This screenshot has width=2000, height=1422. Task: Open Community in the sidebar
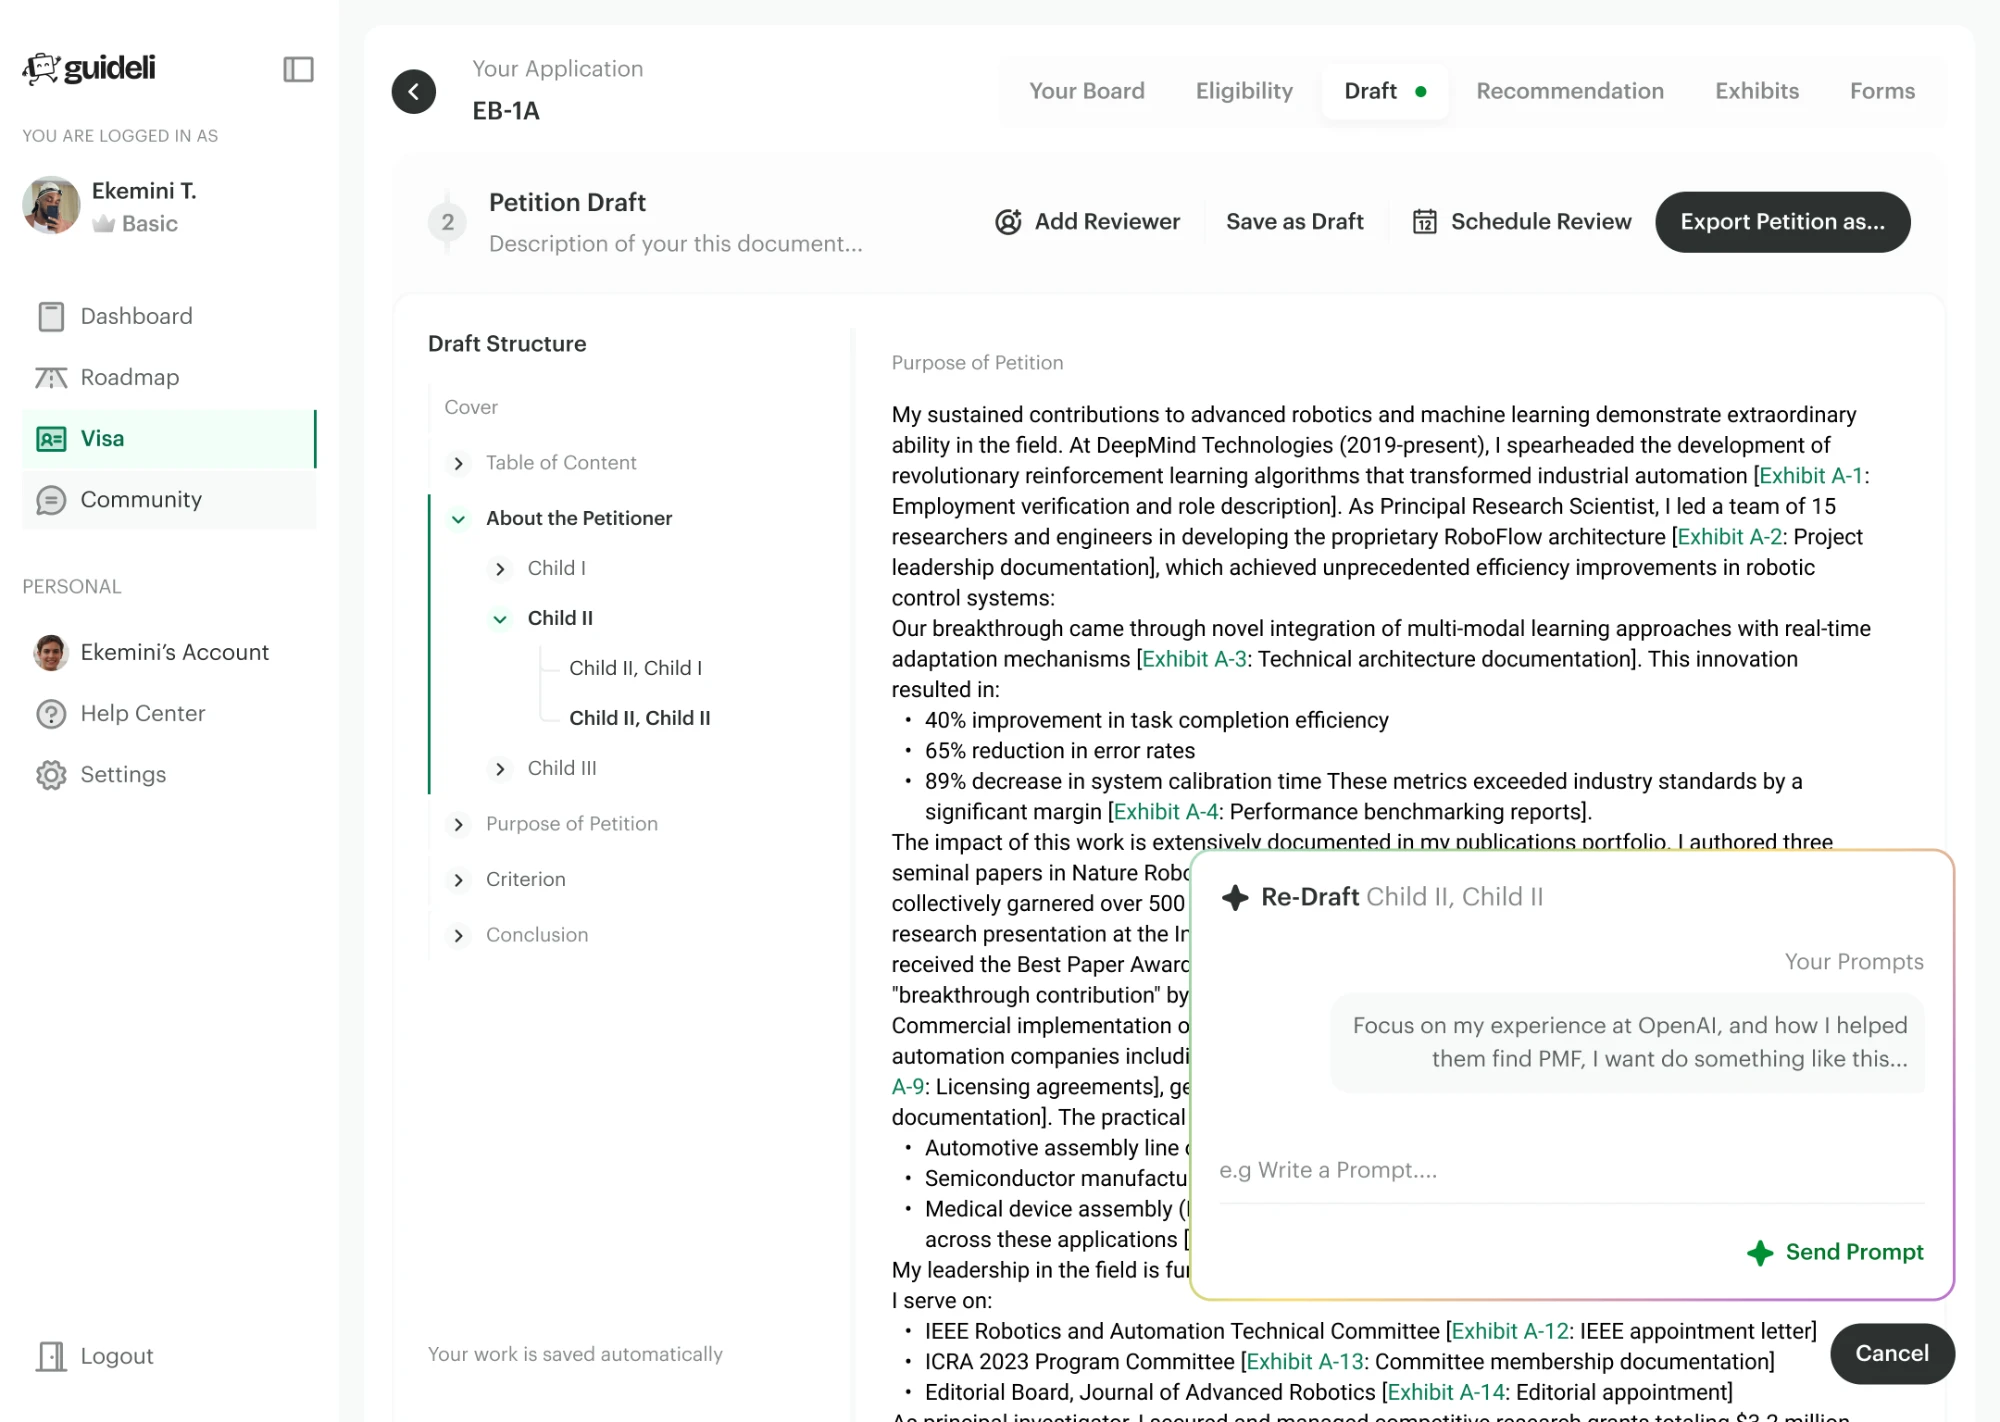169,499
